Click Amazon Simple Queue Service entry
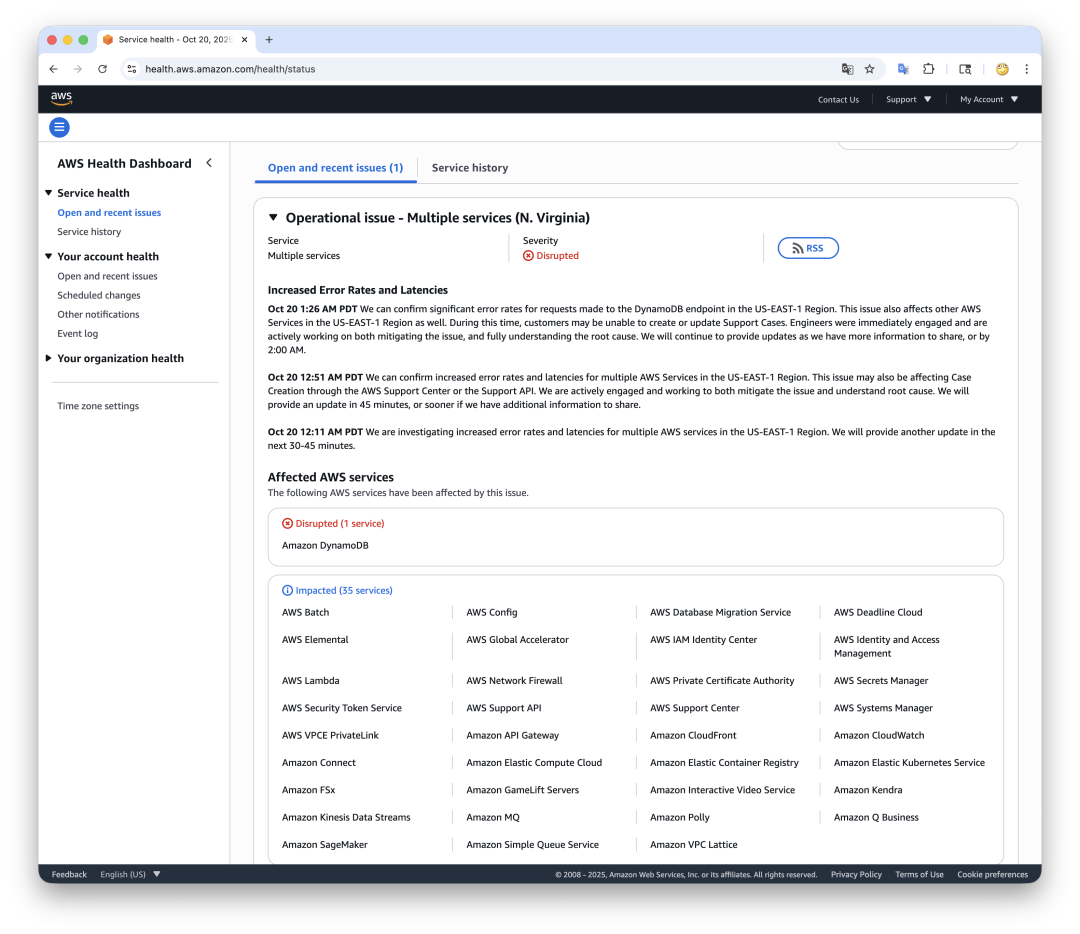Viewport: 1080px width, 934px height. click(x=532, y=844)
